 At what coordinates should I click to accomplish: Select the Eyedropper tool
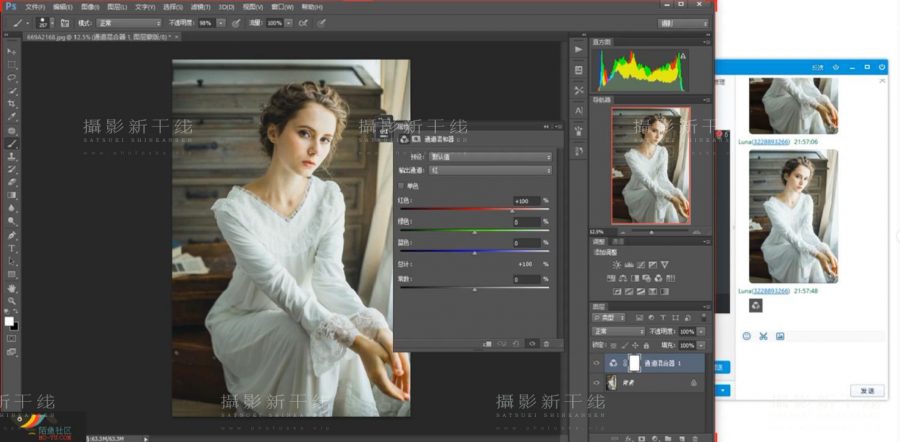point(11,117)
